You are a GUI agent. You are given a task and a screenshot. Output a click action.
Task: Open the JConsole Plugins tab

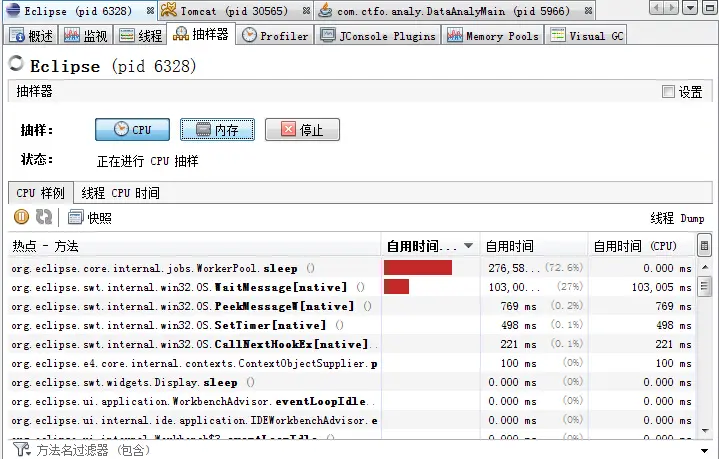pyautogui.click(x=378, y=35)
